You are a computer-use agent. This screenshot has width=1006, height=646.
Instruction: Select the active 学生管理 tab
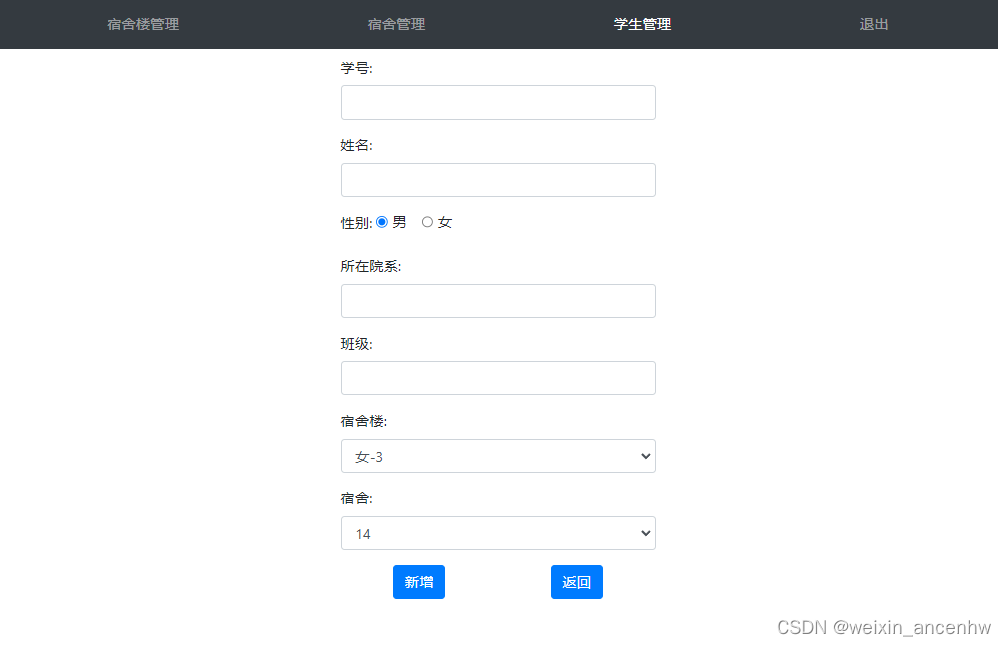[641, 24]
